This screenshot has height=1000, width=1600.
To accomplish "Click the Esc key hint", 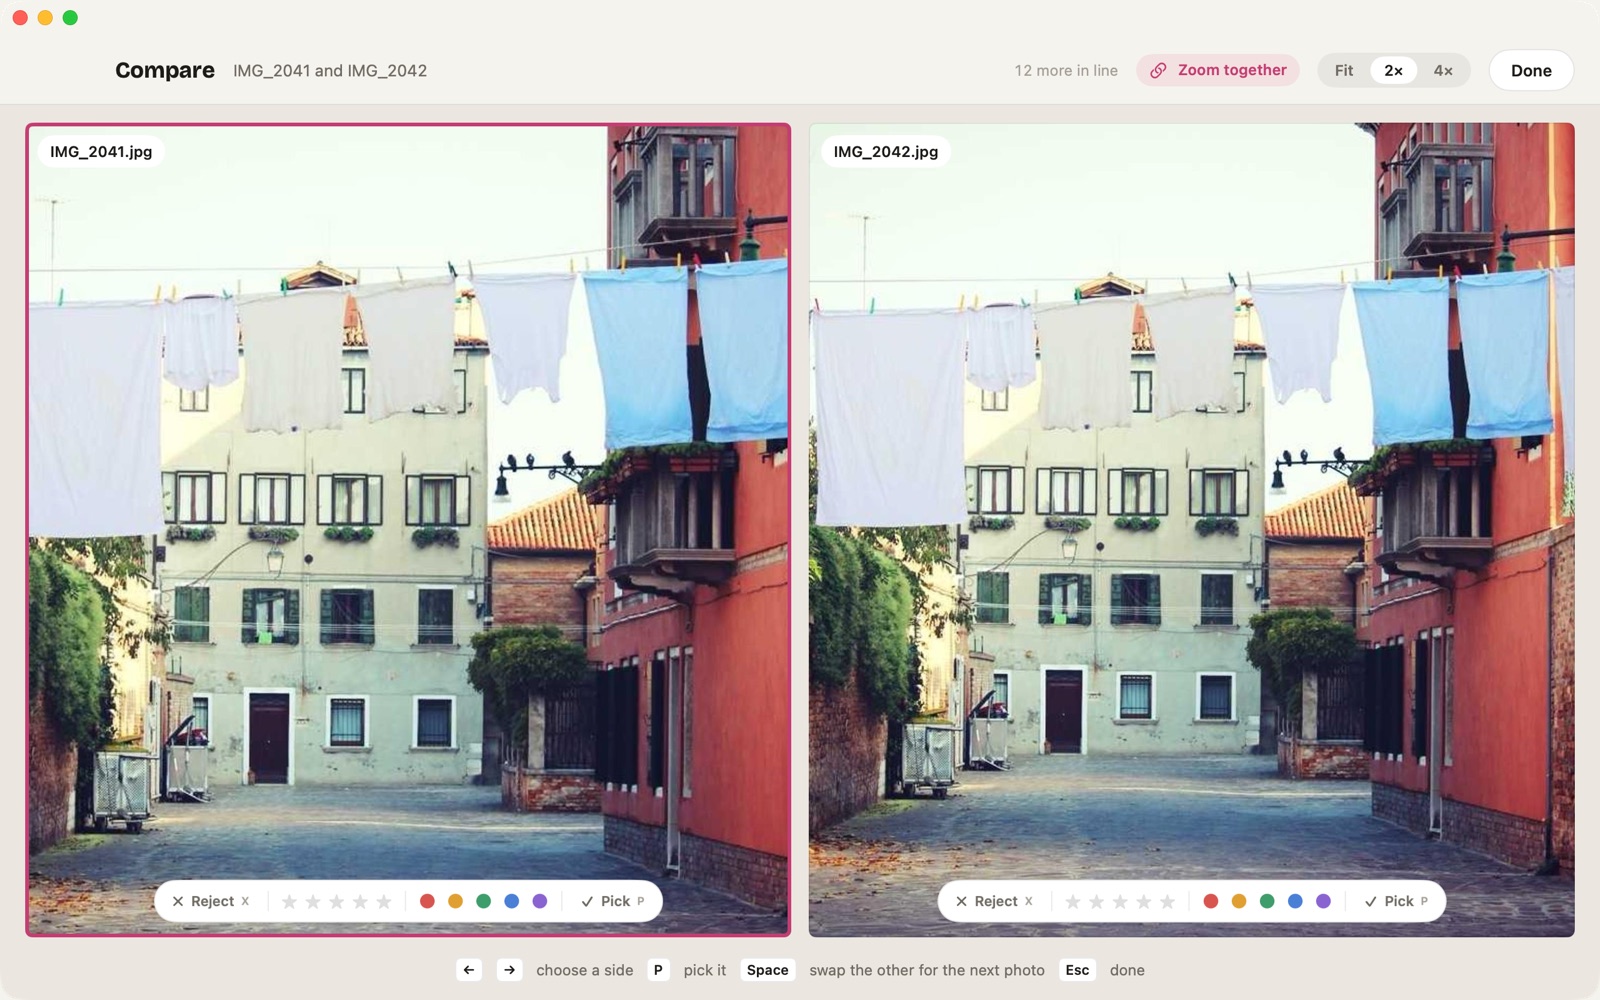I will click(1077, 970).
